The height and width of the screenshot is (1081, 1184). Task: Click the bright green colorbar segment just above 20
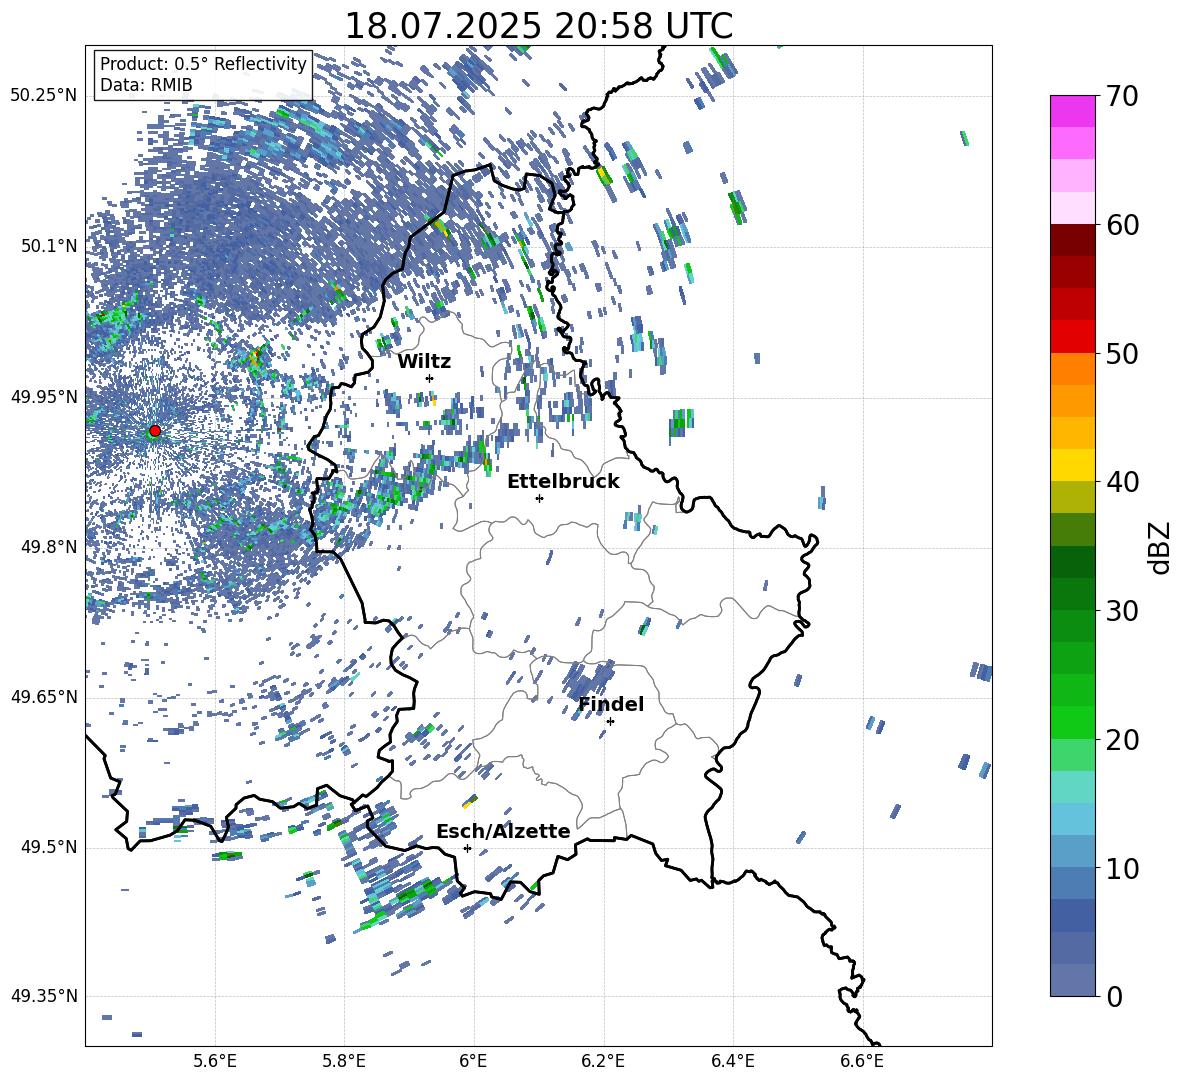1072,722
